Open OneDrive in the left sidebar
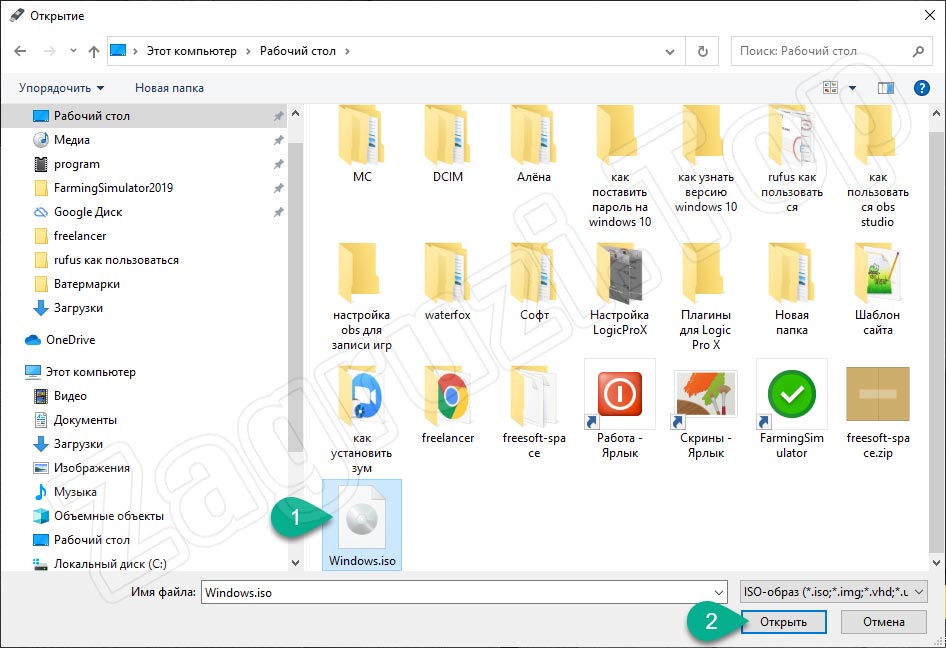This screenshot has height=648, width=946. click(70, 340)
